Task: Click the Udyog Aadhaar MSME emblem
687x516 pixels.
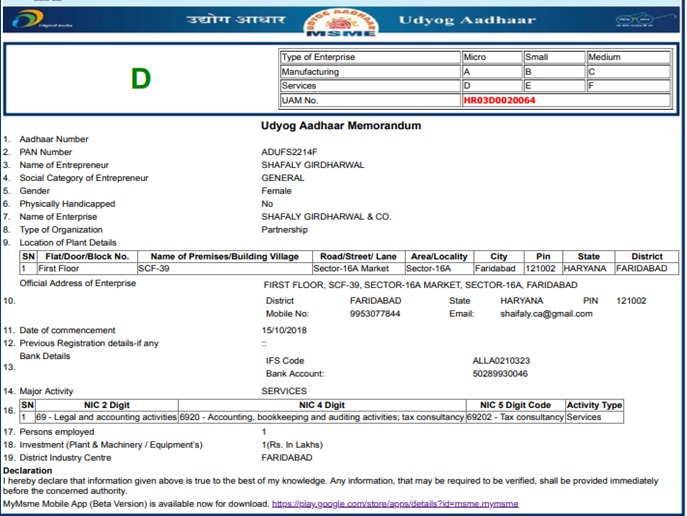Action: point(341,23)
